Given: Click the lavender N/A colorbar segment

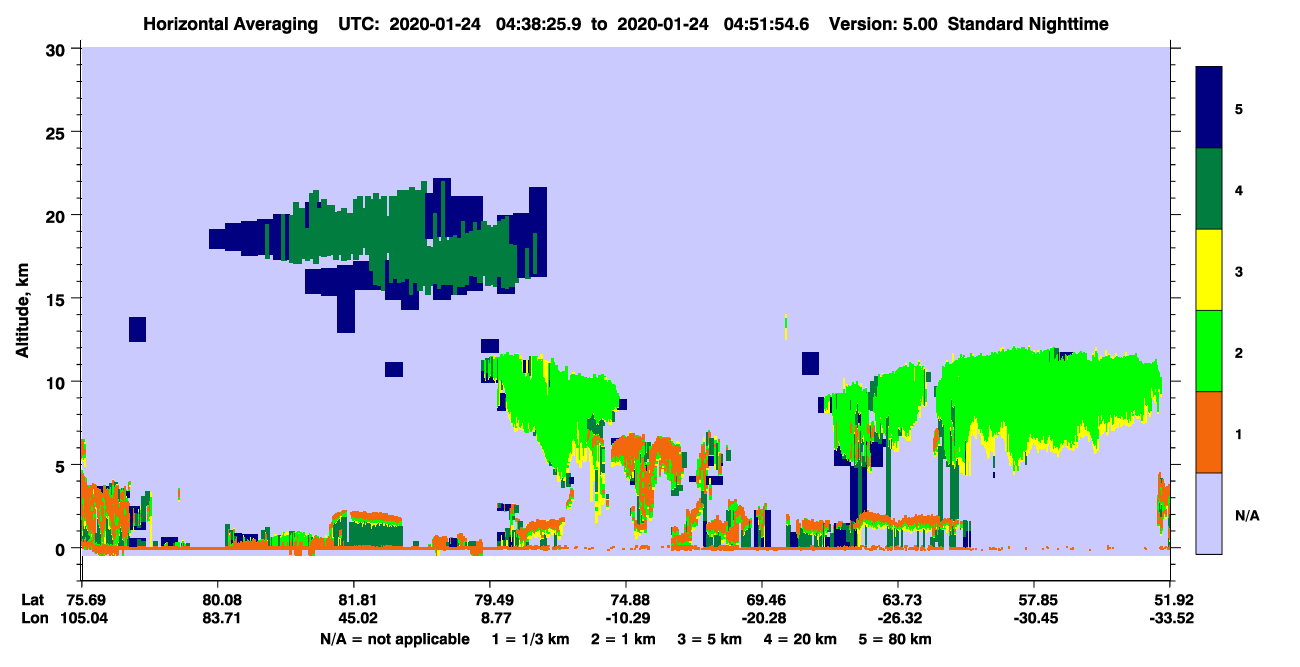Looking at the screenshot, I should (1209, 513).
